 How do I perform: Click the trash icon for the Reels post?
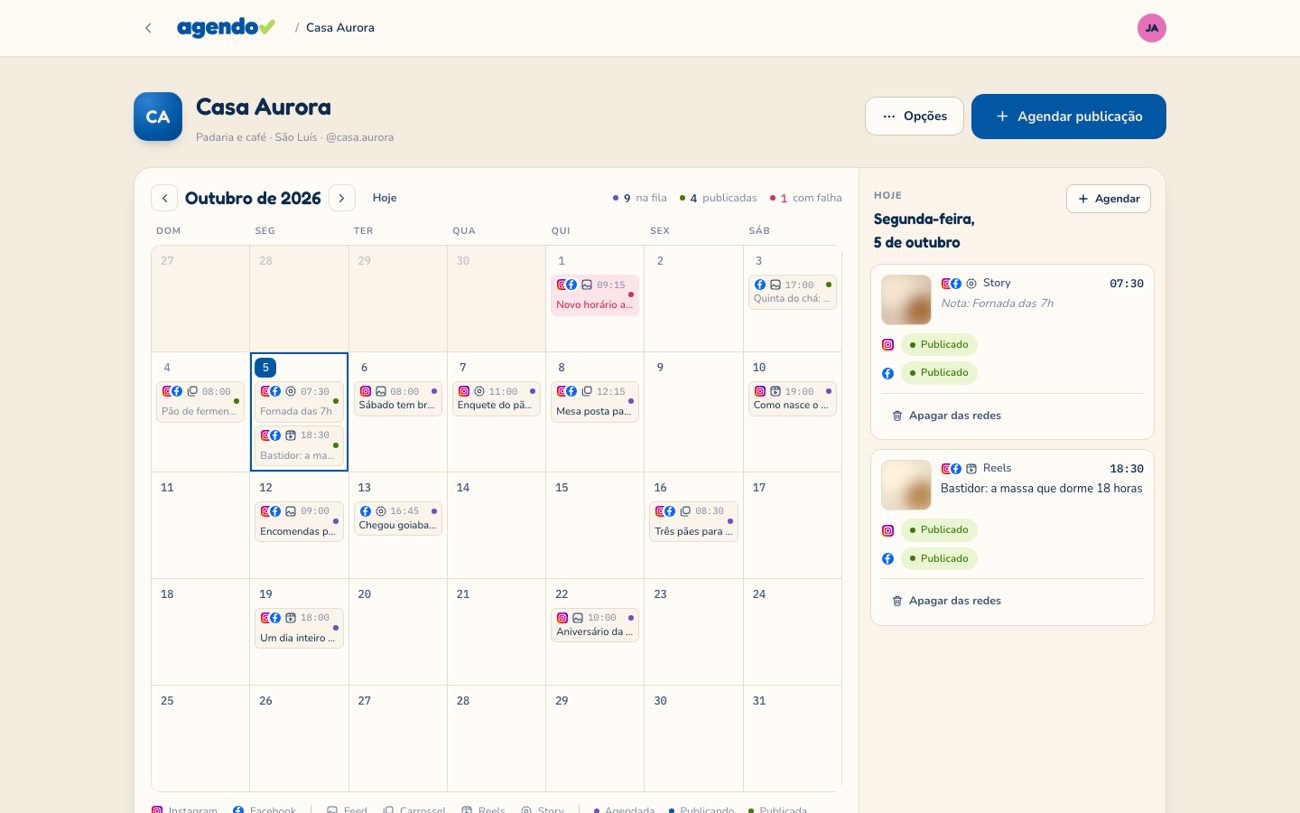pos(897,601)
